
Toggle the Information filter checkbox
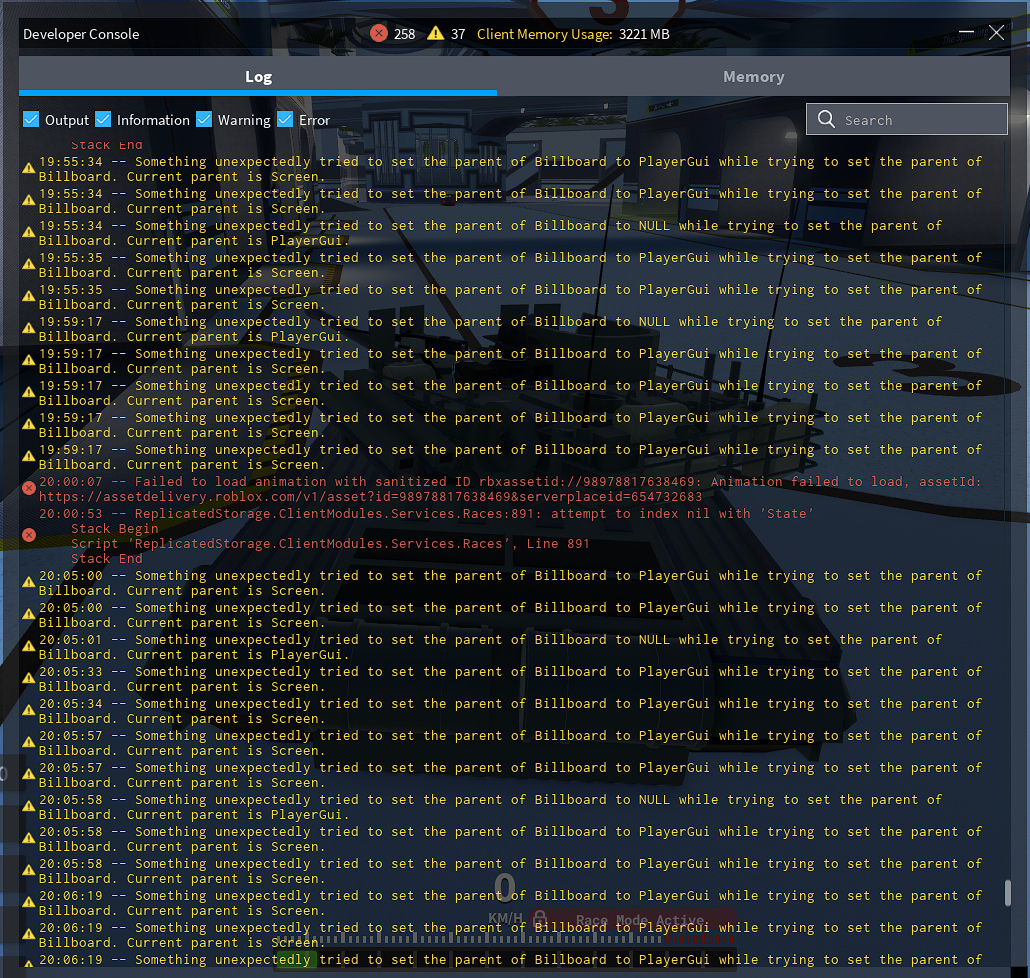[x=103, y=119]
